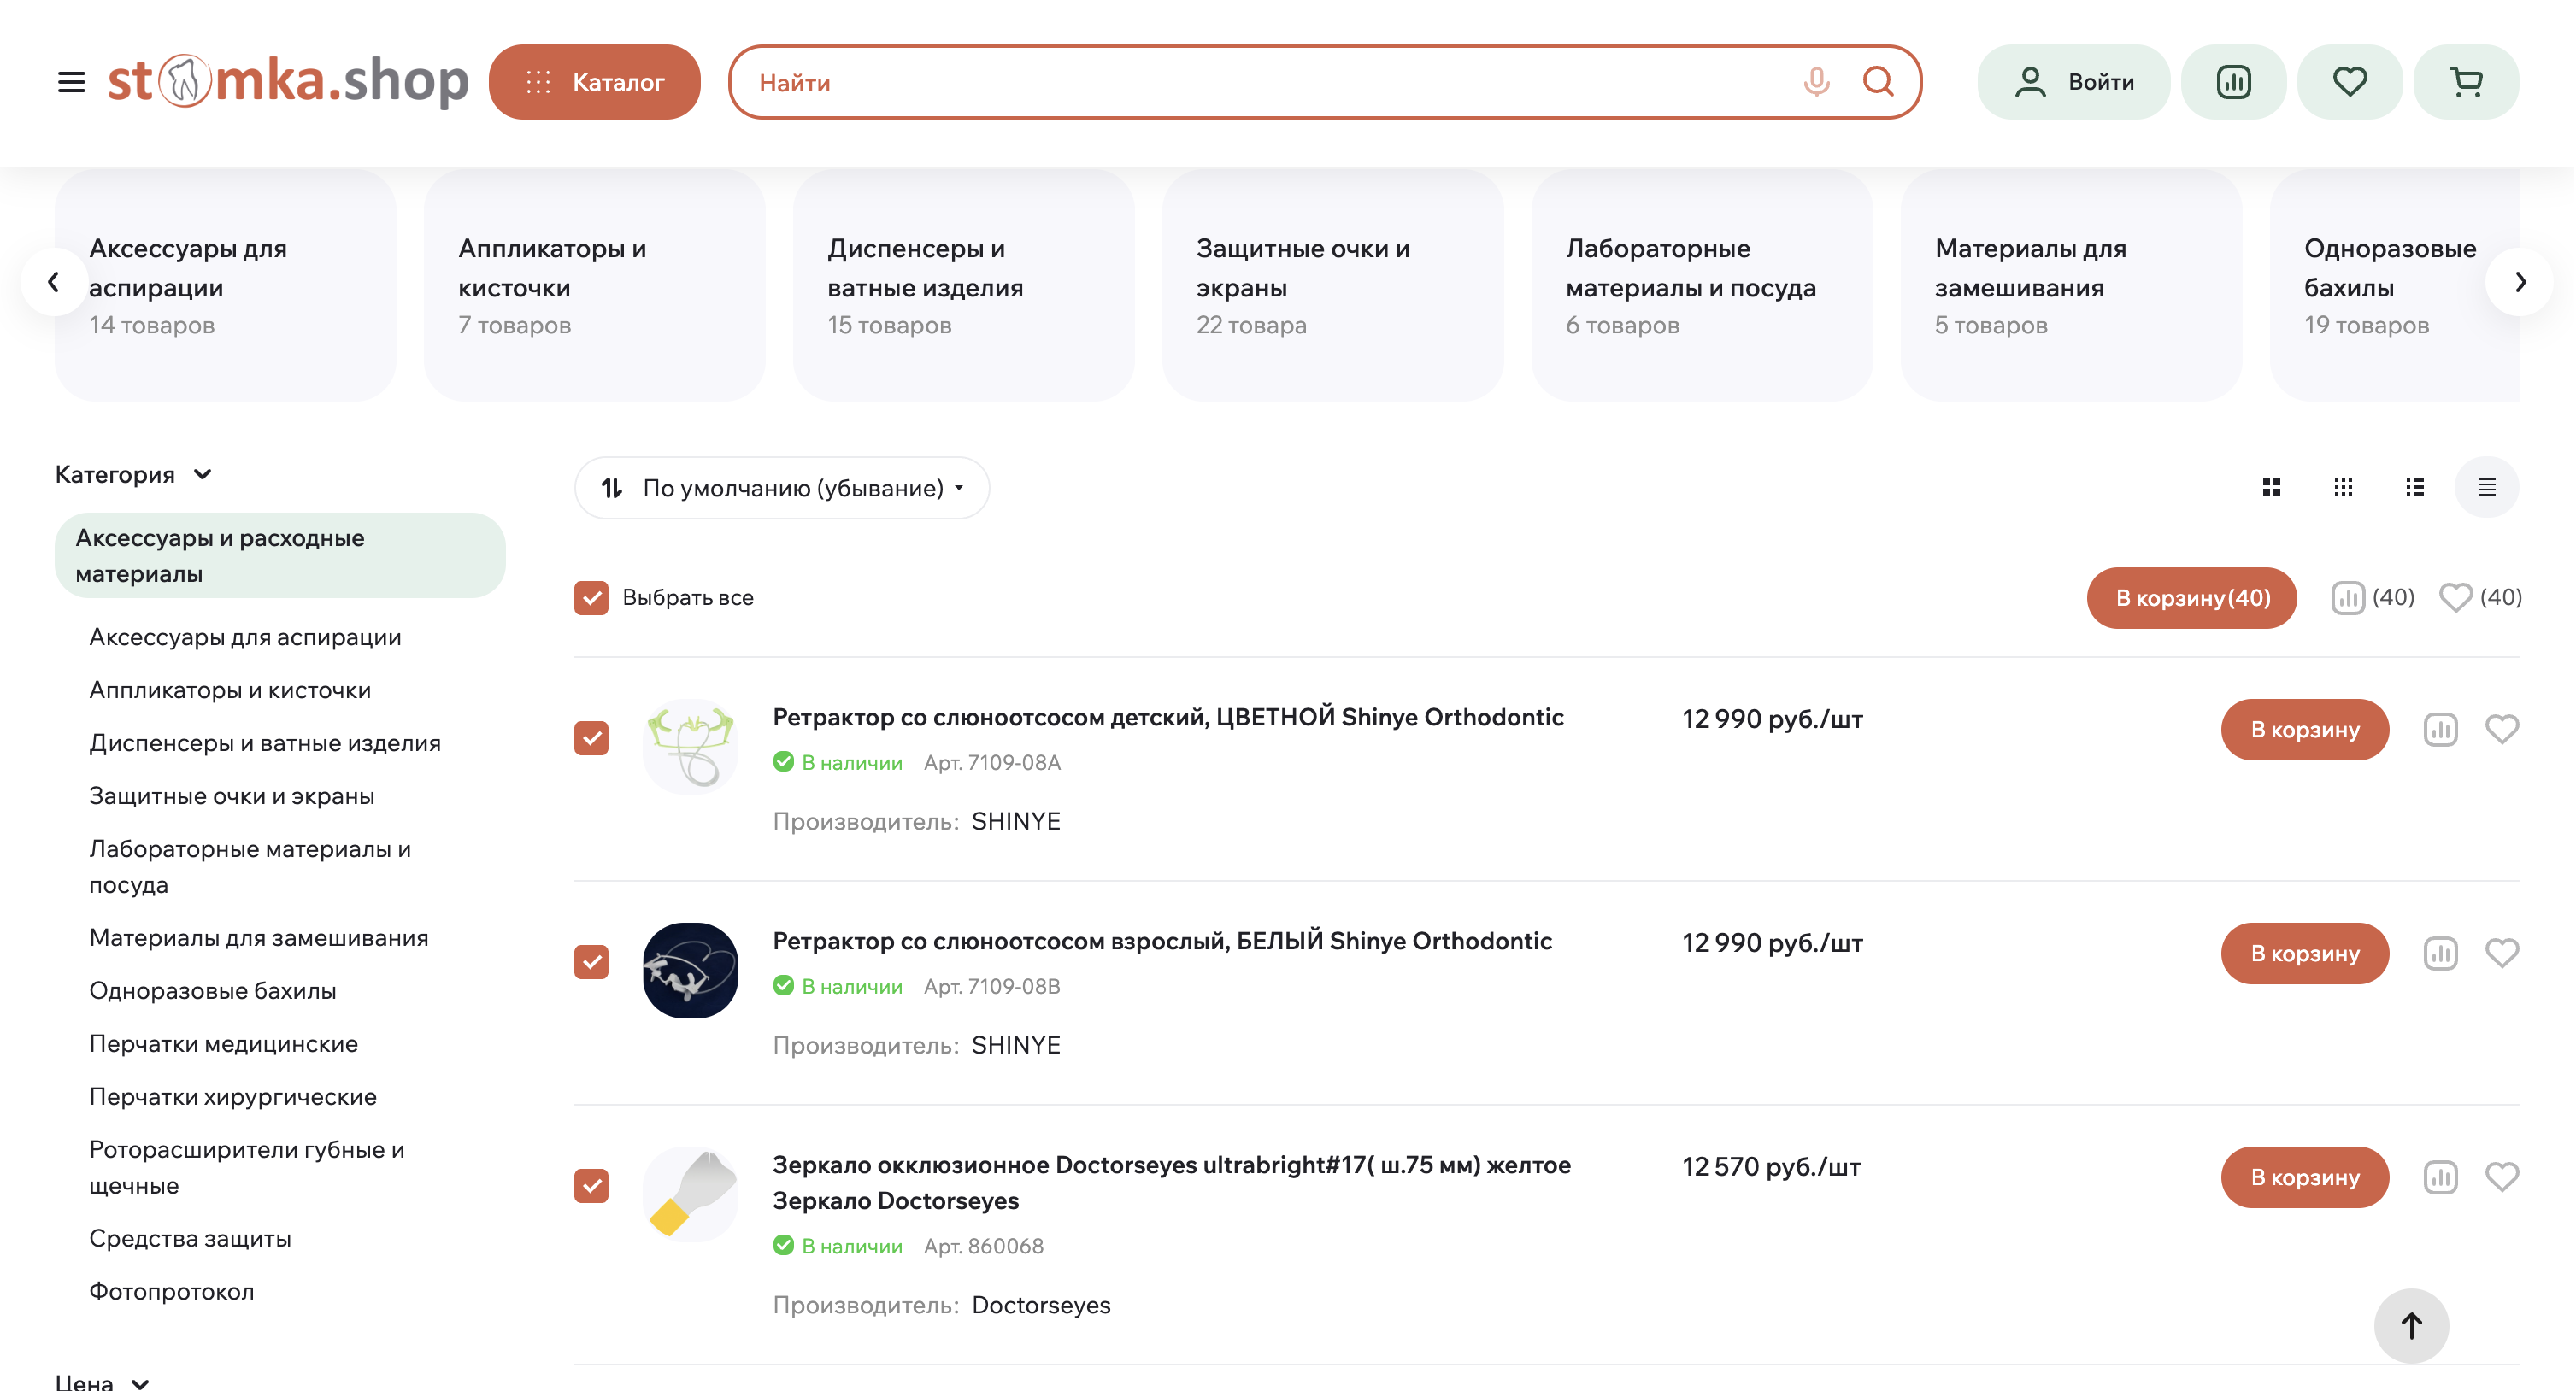This screenshot has height=1391, width=2576.
Task: Open the Каталог catalog button
Action: [x=595, y=82]
